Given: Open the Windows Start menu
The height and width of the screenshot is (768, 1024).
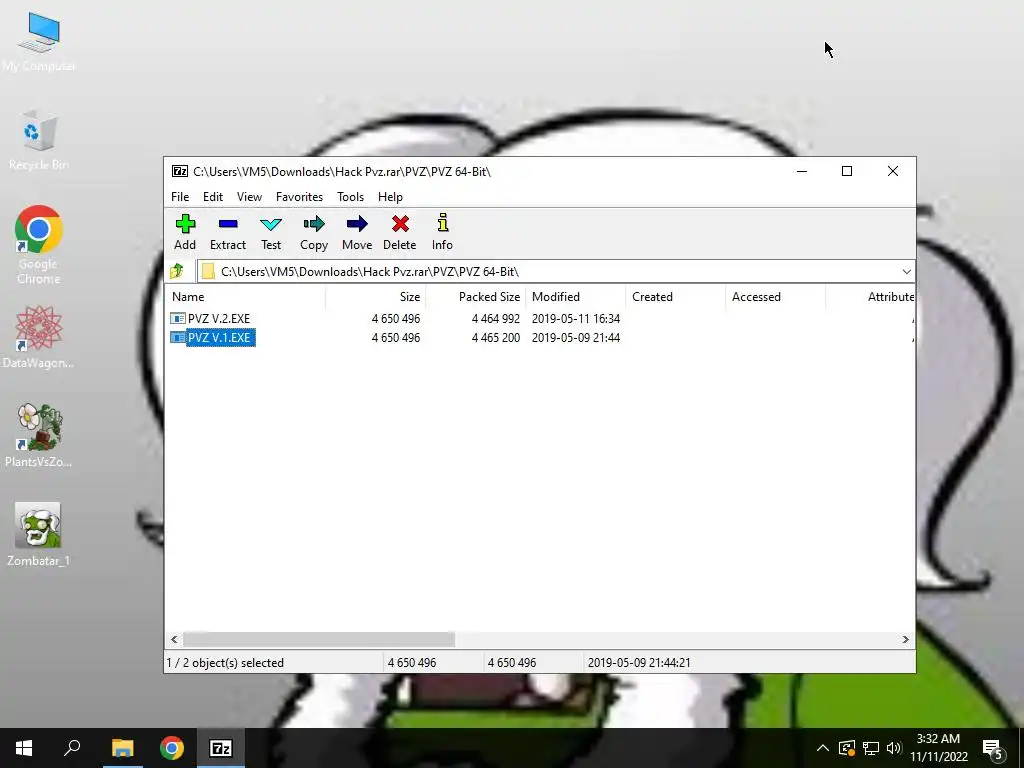Looking at the screenshot, I should pos(24,748).
